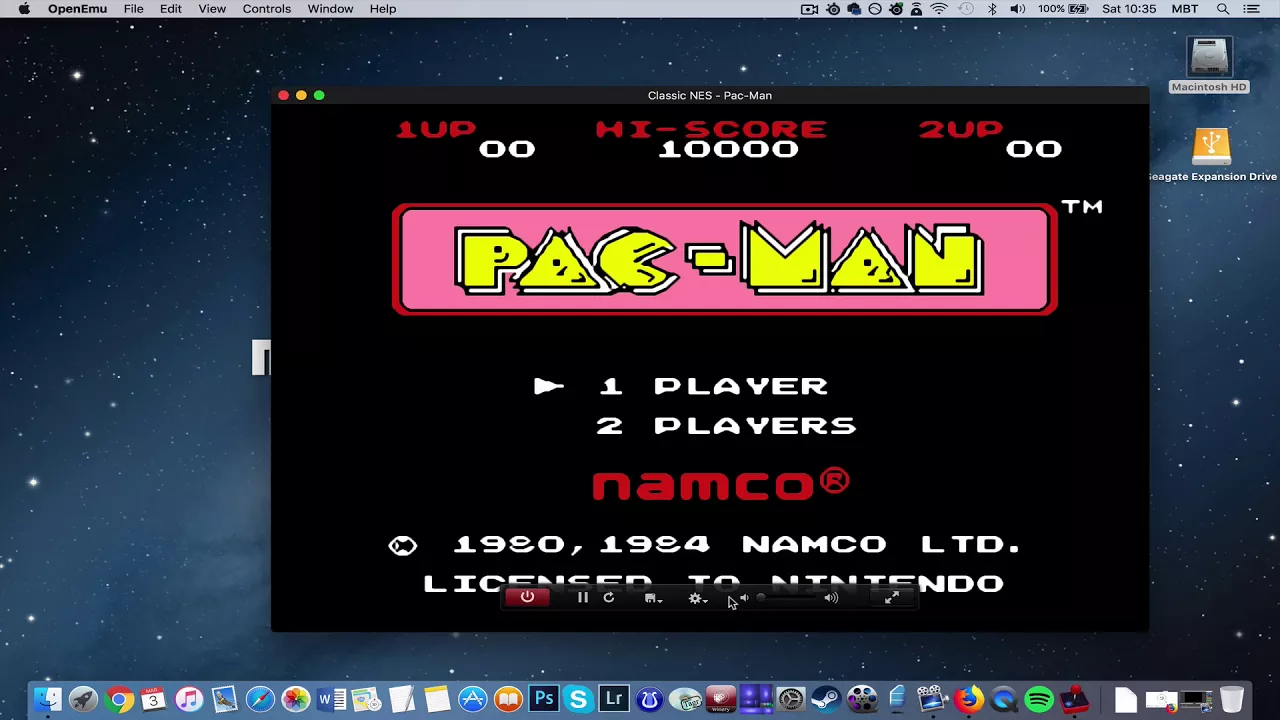This screenshot has width=1280, height=720.
Task: Open the Apple menu
Action: [x=23, y=9]
